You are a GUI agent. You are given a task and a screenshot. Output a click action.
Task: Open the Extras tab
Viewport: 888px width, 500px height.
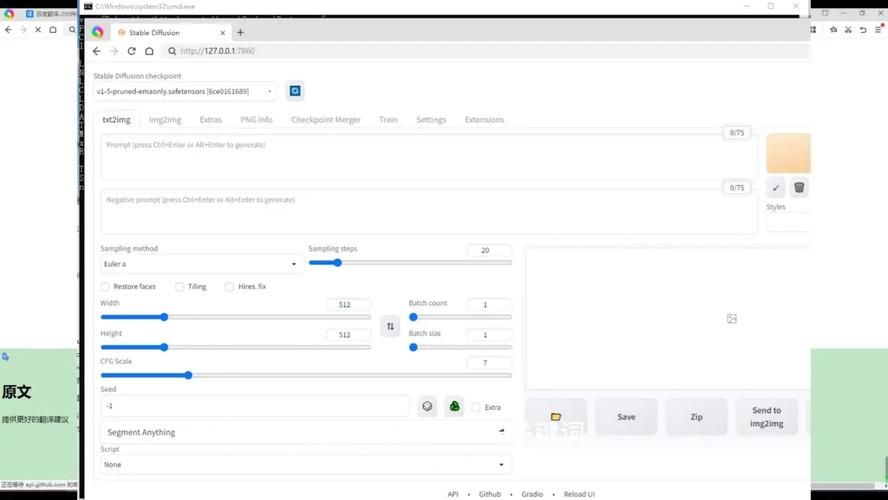pos(211,120)
